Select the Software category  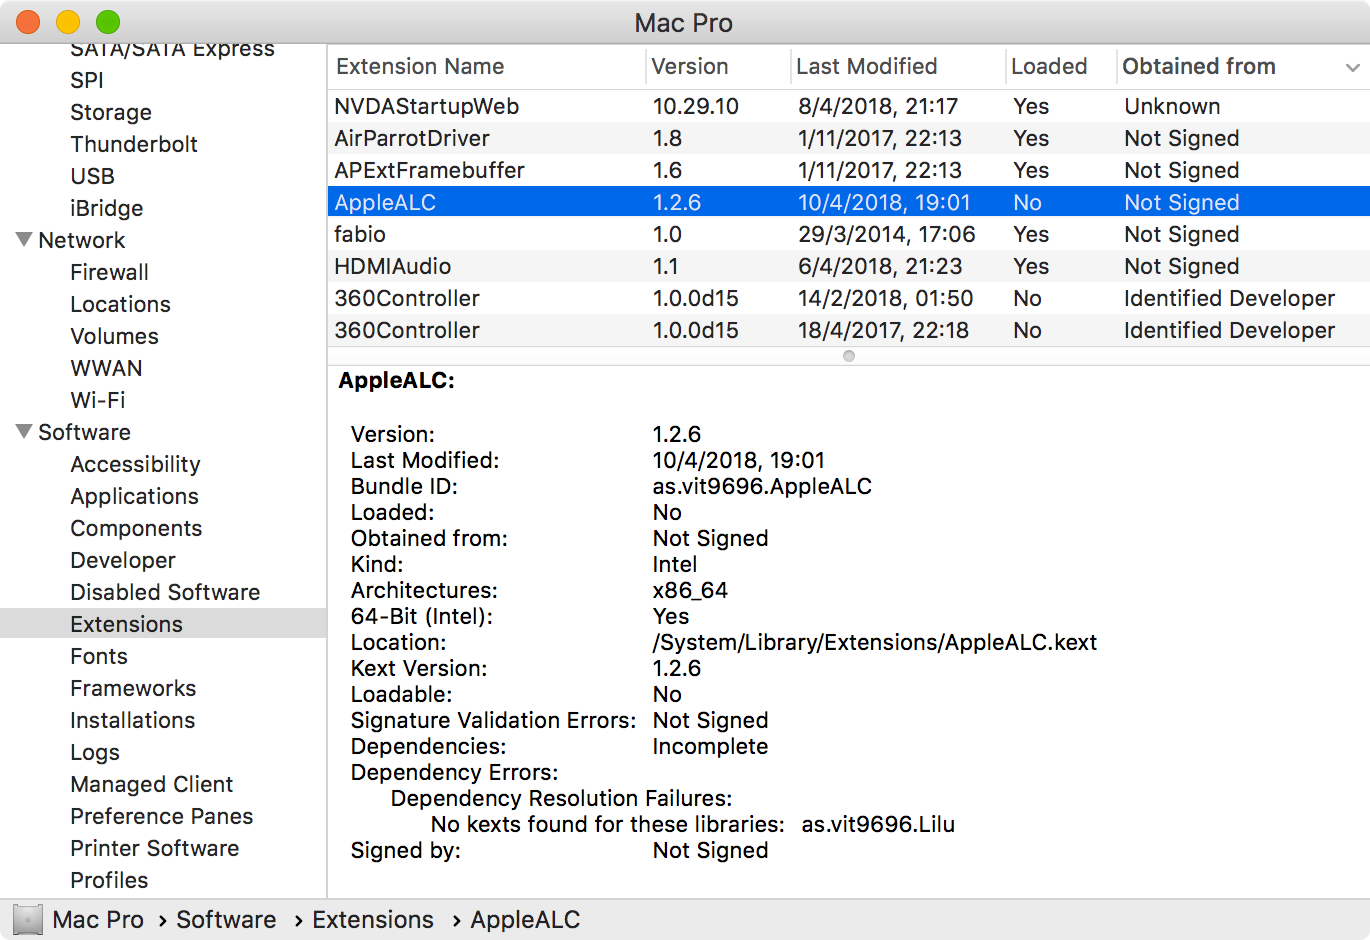pos(84,432)
